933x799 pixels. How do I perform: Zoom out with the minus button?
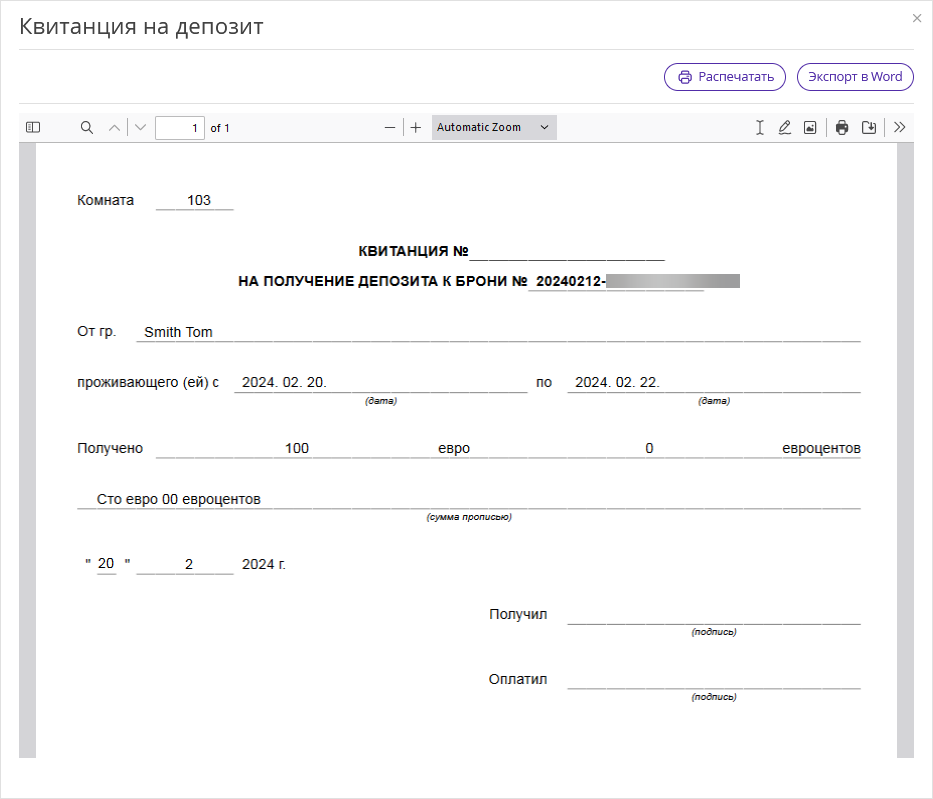point(390,127)
